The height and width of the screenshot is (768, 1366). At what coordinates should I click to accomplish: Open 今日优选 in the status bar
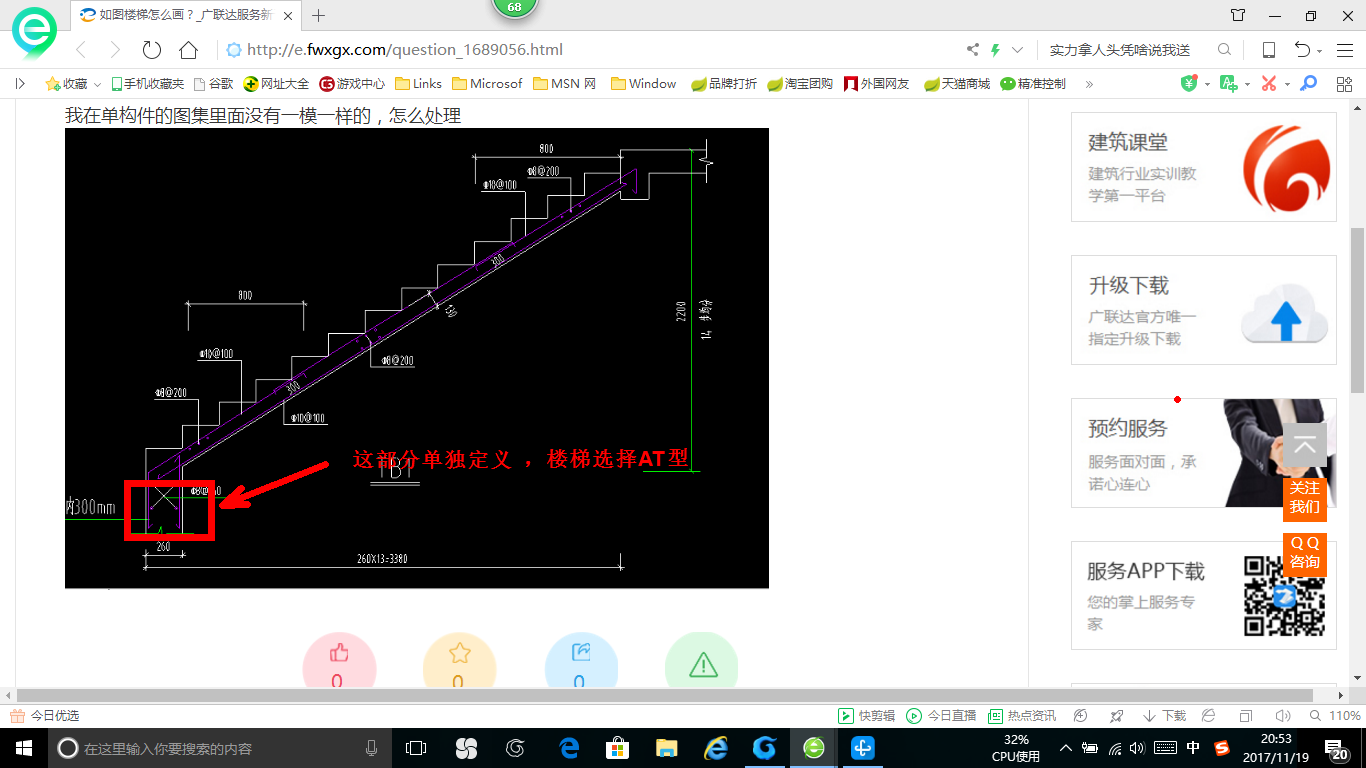coord(44,716)
